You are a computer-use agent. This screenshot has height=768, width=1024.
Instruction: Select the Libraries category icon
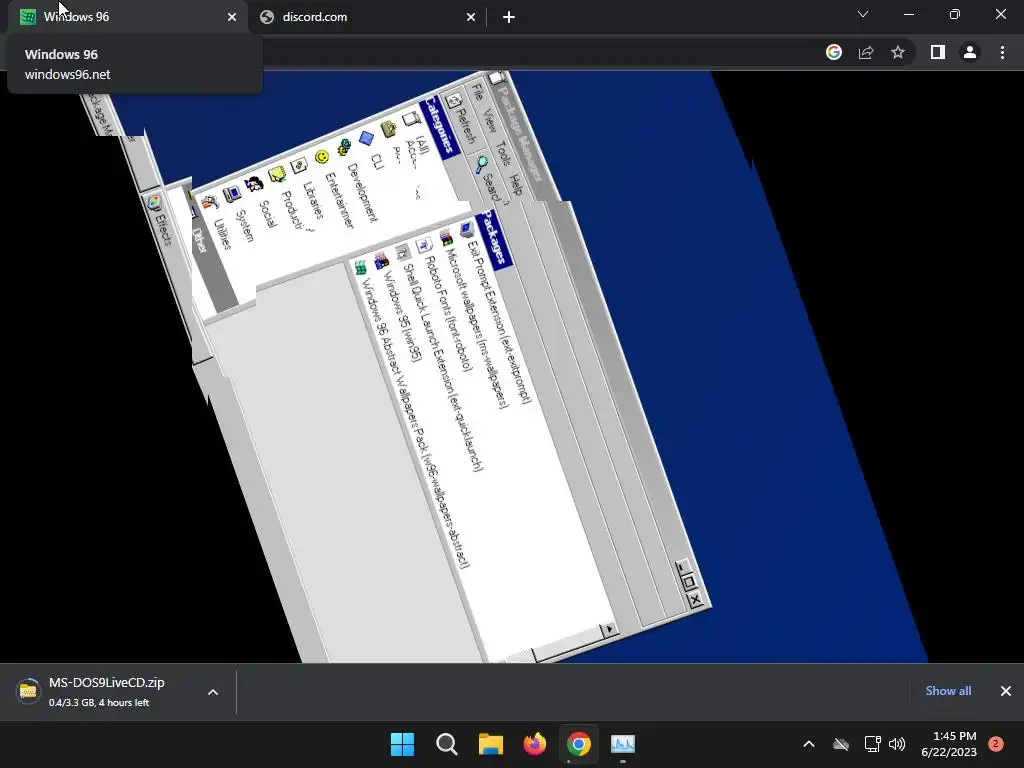pyautogui.click(x=298, y=166)
